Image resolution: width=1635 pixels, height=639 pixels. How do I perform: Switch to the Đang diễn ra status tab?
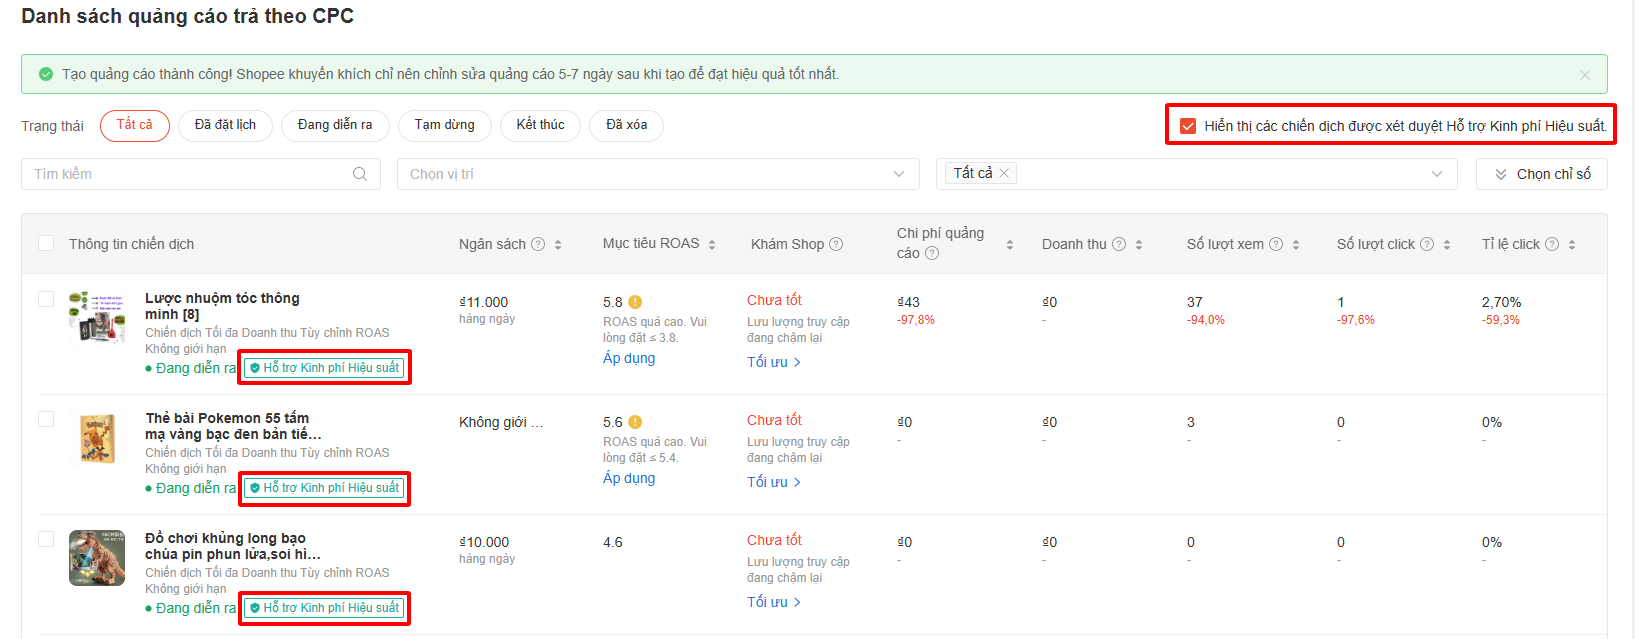335,125
